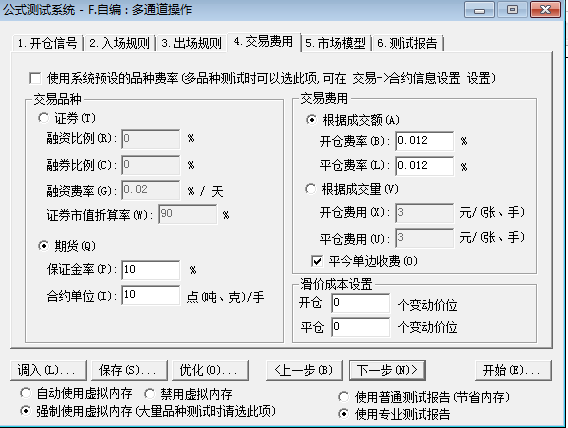Minimize the 公式测试系统 window
Screen dimensions: 568x428
pos(479,9)
